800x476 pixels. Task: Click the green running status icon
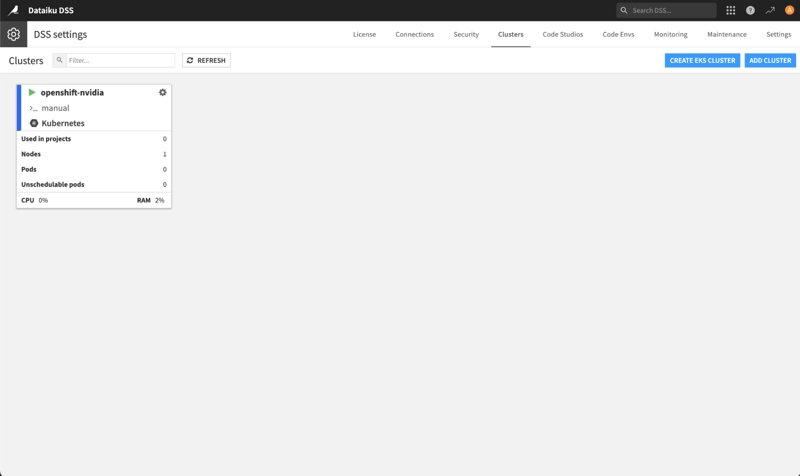pos(32,92)
